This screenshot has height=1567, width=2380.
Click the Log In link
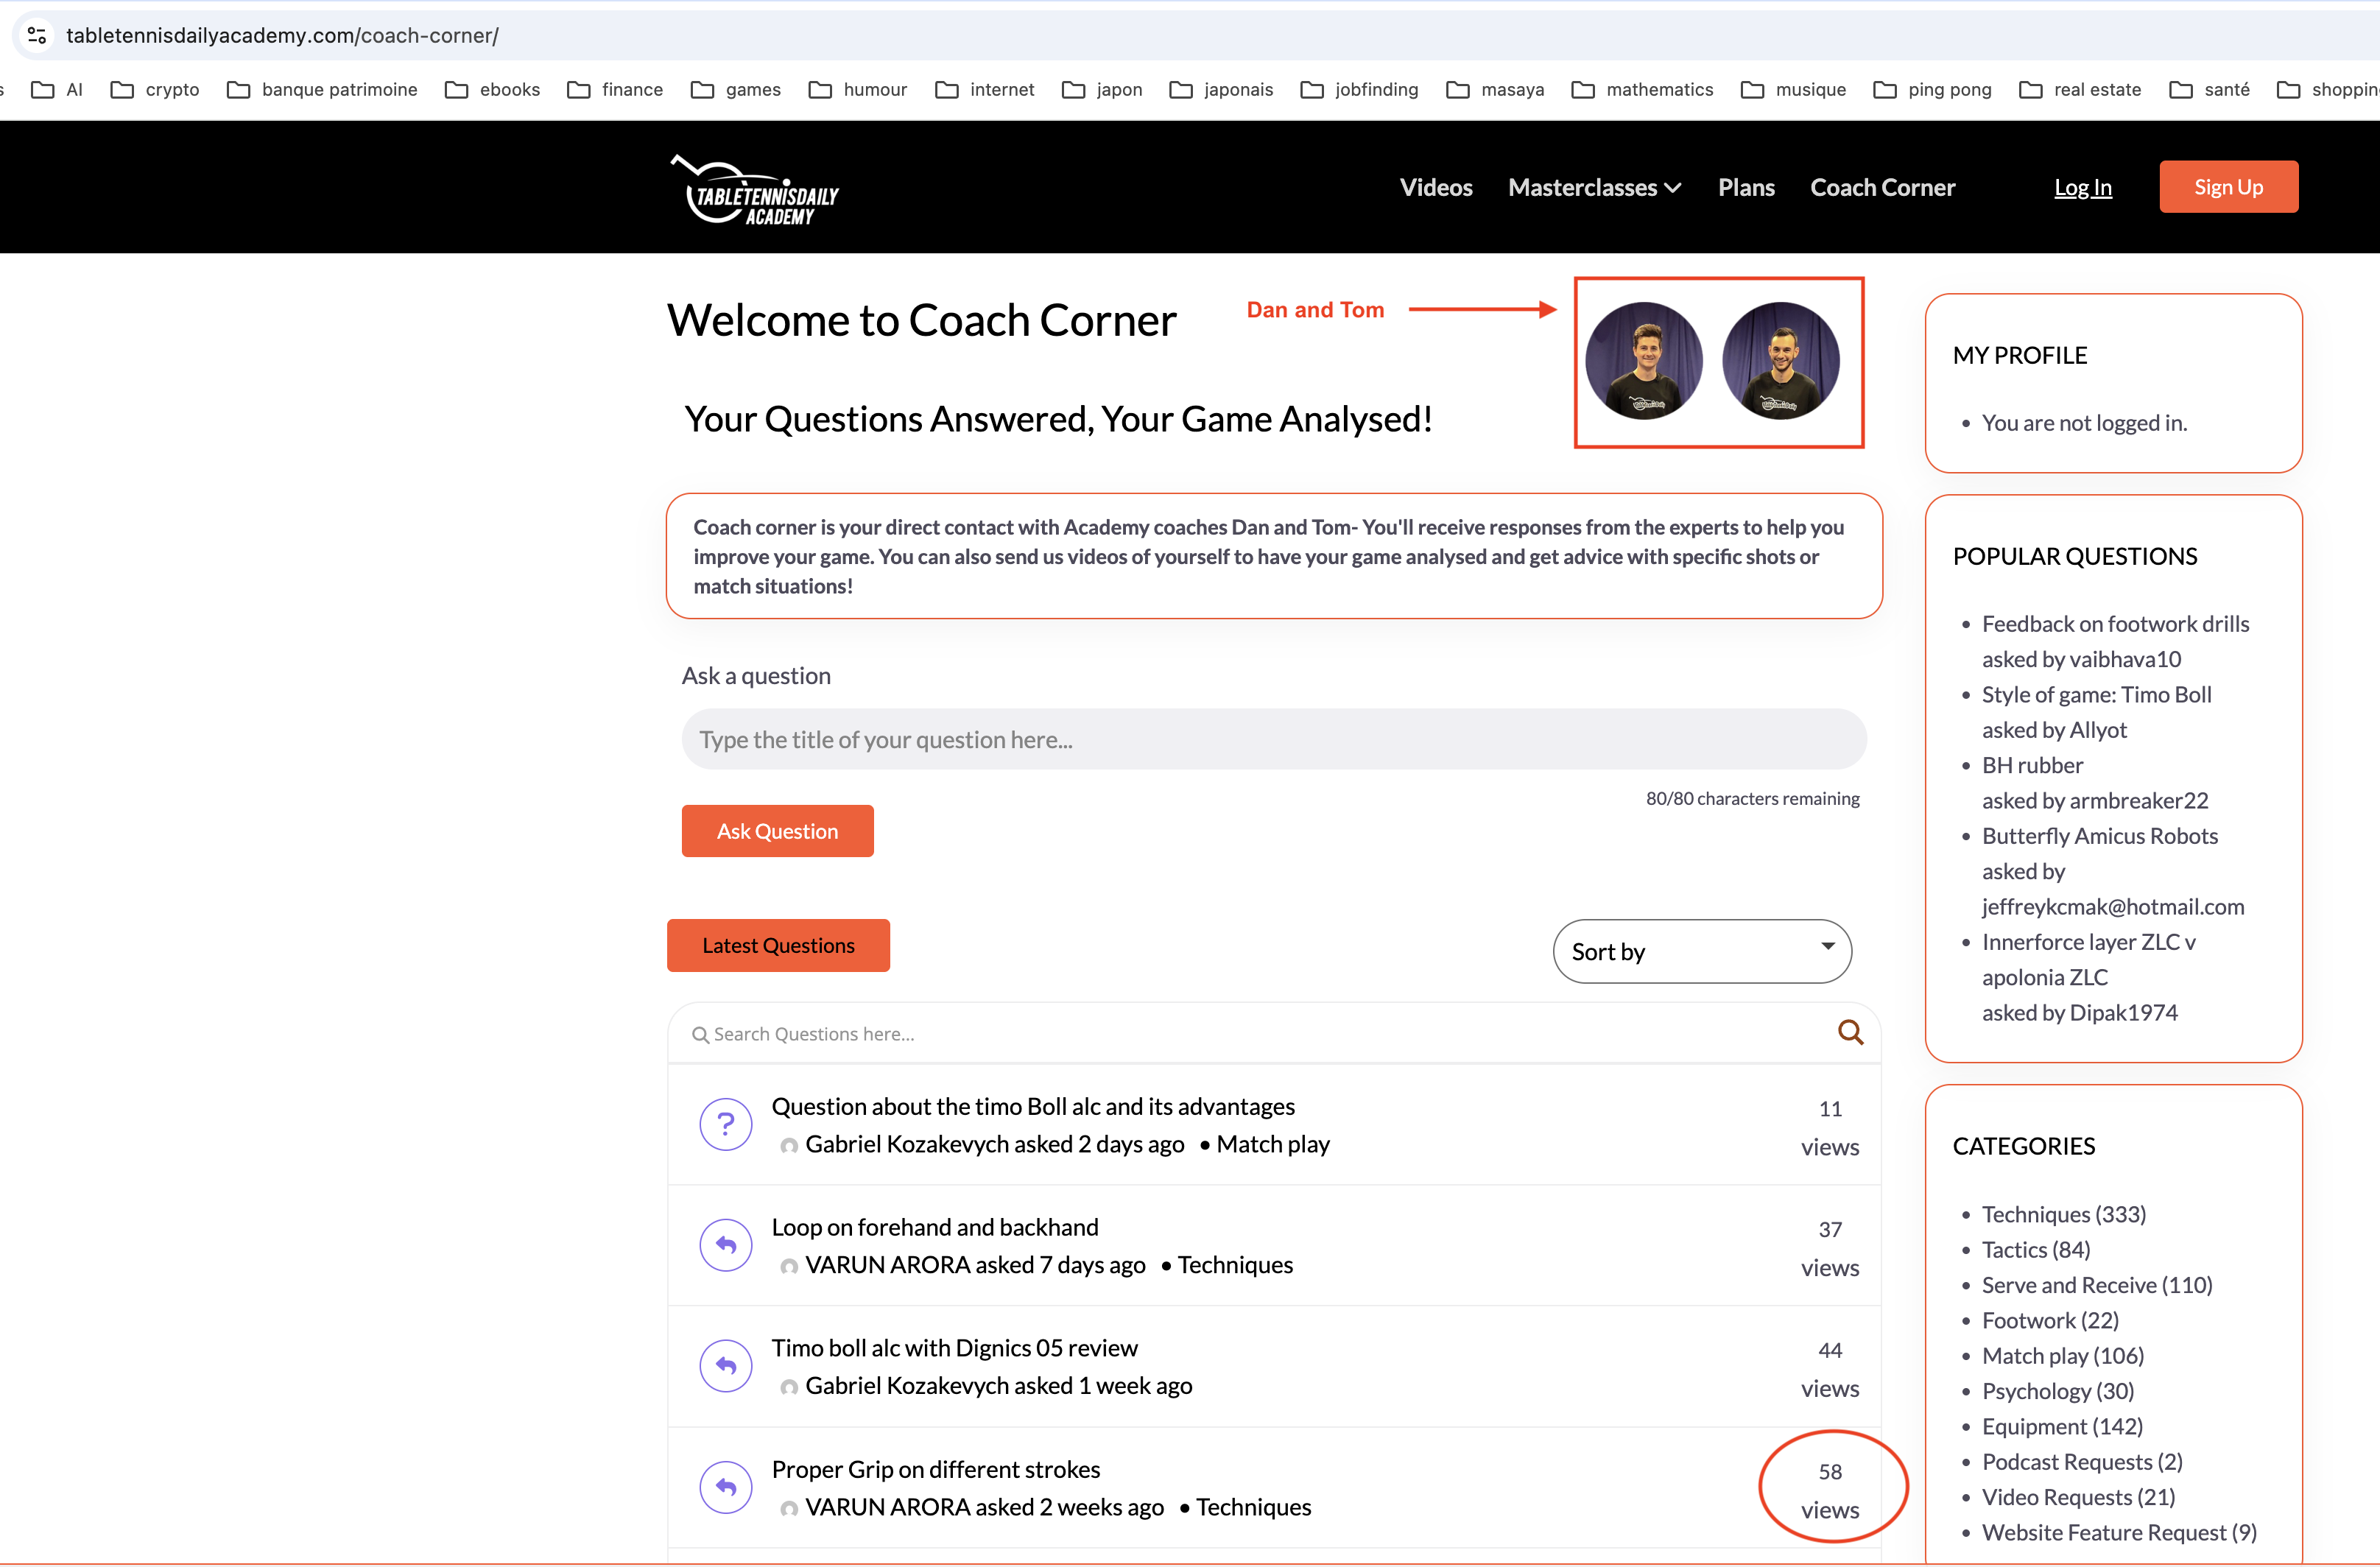point(2082,187)
